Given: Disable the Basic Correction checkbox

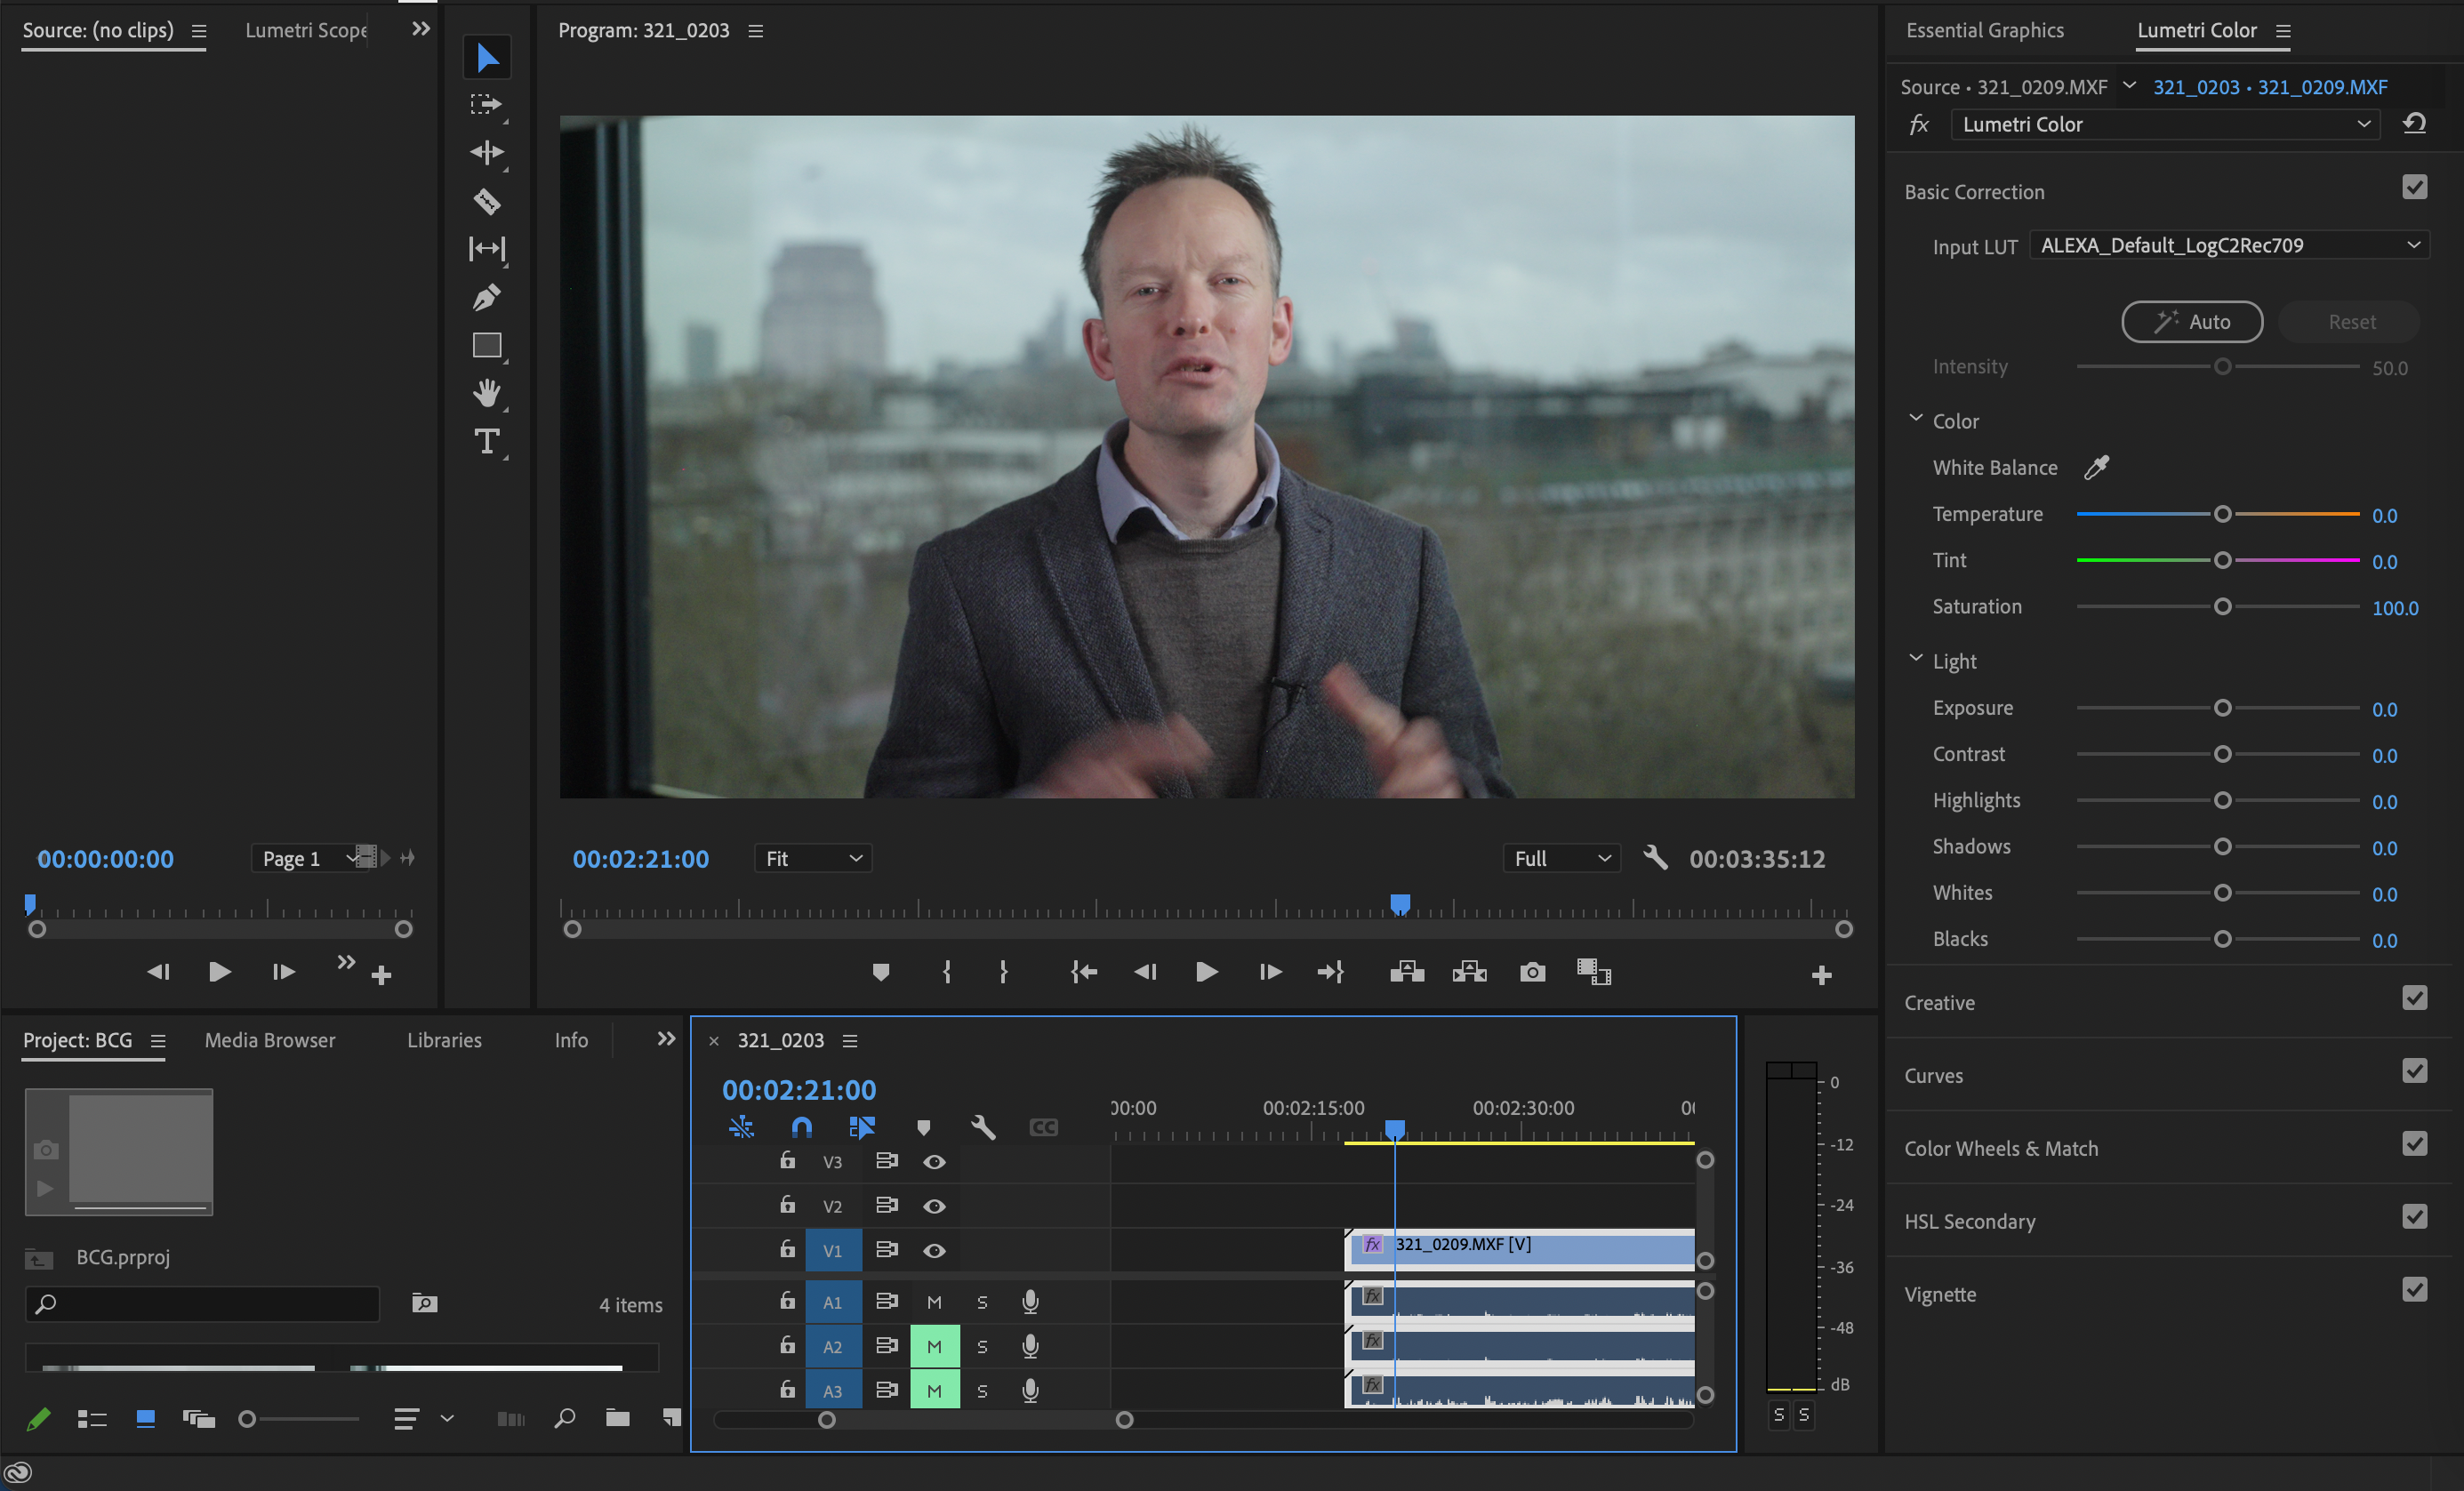Looking at the screenshot, I should [2414, 188].
